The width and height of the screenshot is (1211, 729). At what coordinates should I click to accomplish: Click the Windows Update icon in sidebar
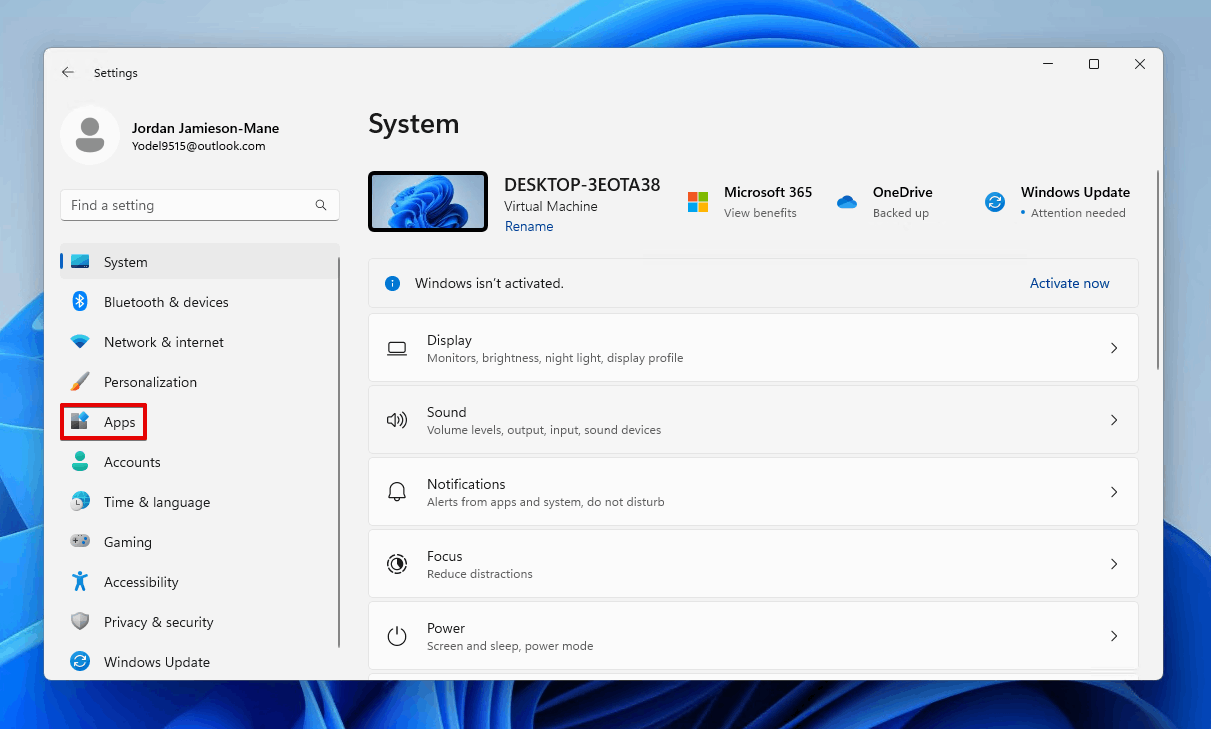pos(80,662)
